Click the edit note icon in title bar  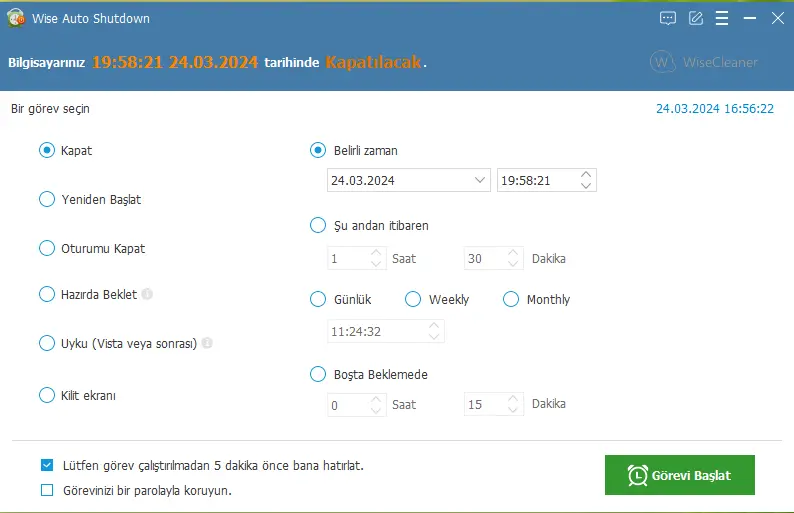(x=696, y=18)
